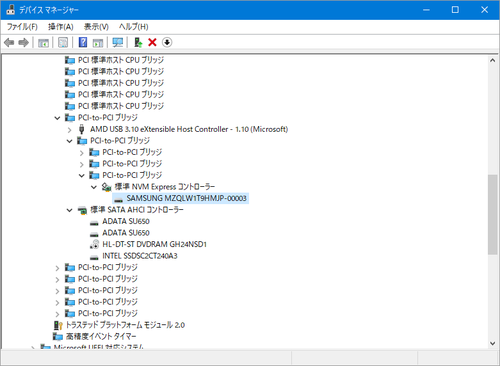Click the Trusted Platform Module 2.0 key icon

[x=58, y=325]
